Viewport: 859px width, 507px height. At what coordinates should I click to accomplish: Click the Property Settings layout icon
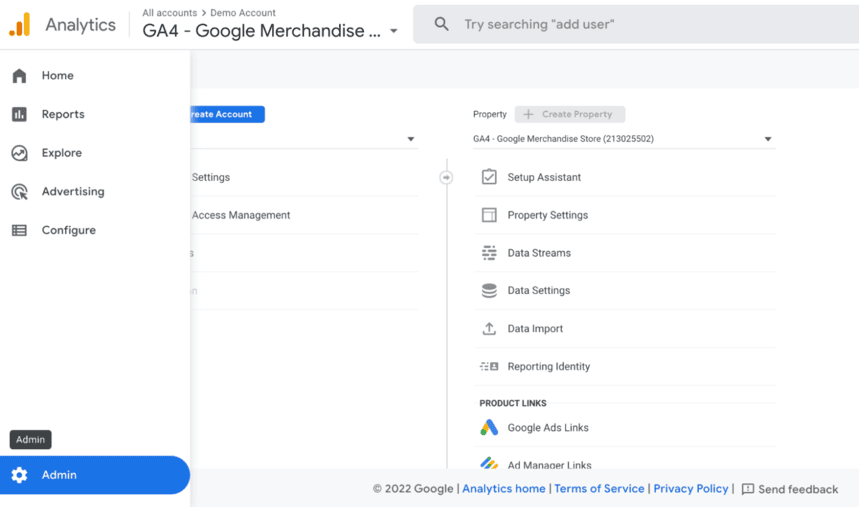pos(489,215)
